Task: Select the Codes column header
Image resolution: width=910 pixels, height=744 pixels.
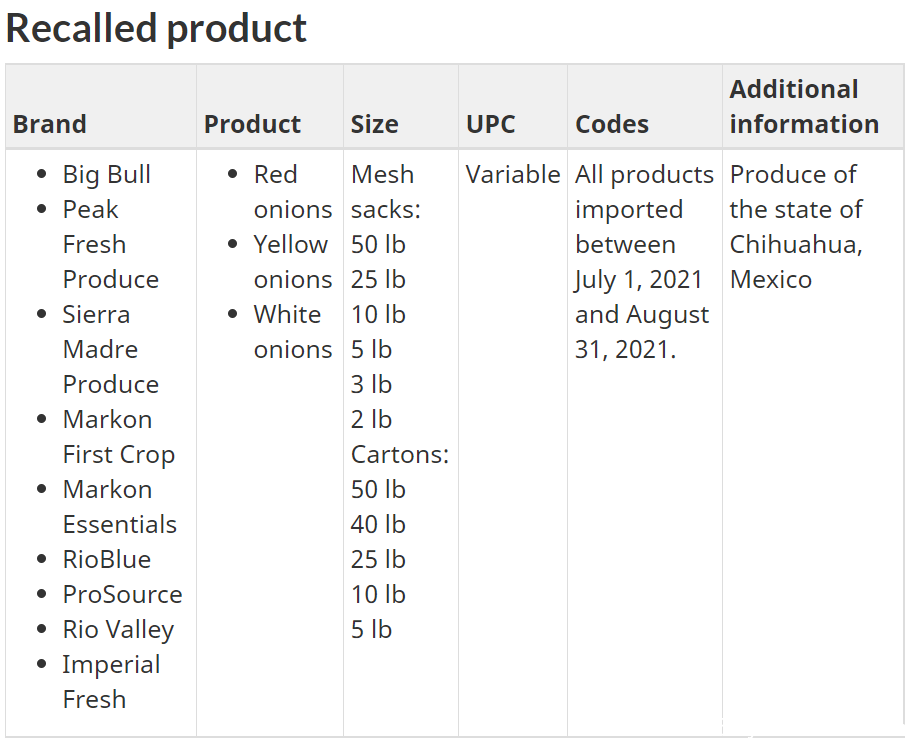Action: [612, 124]
